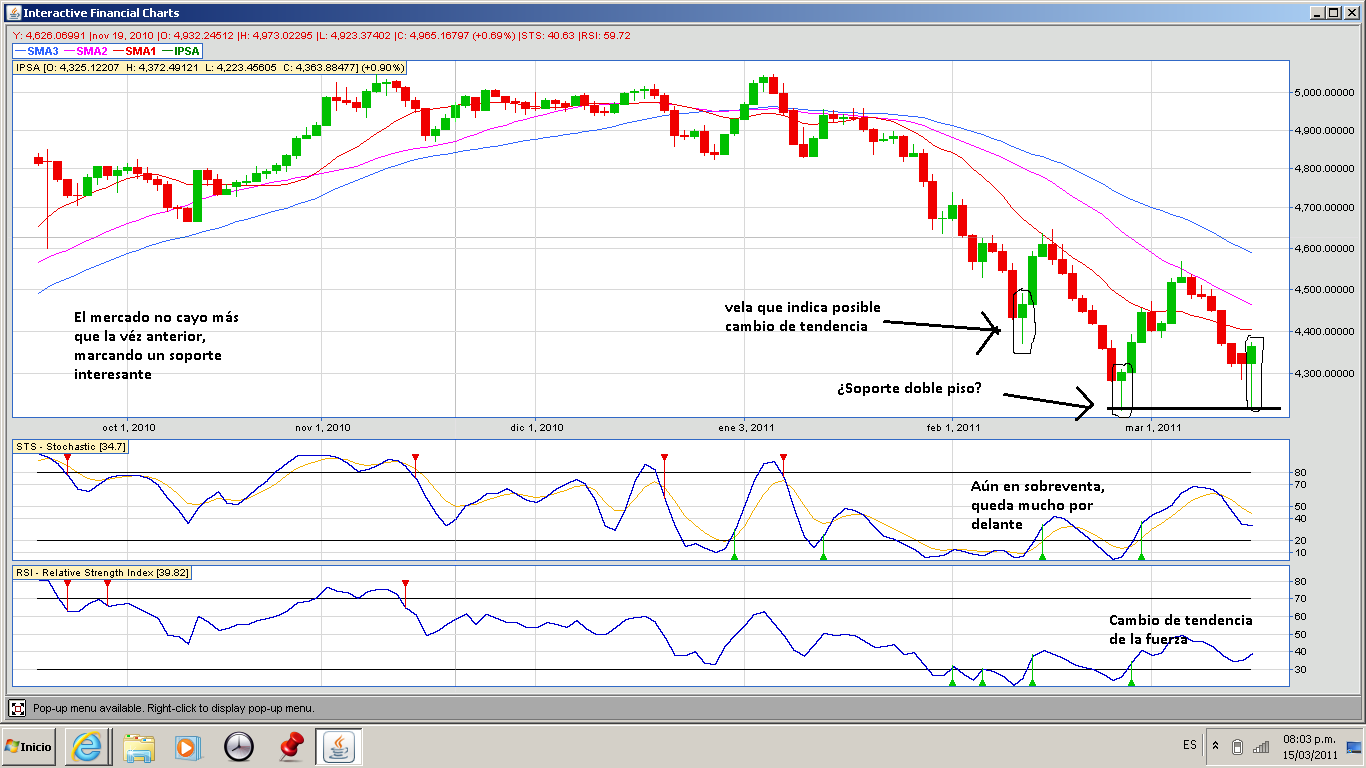Click the dic 1, 2010 date axis label
The width and height of the screenshot is (1366, 768).
click(x=537, y=427)
